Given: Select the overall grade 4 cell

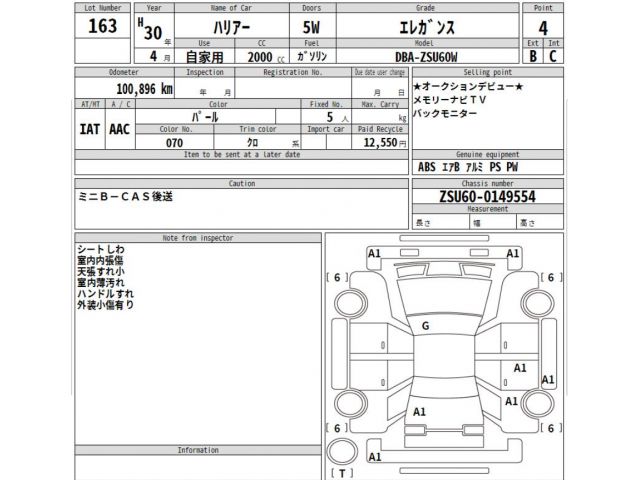Looking at the screenshot, I should pyautogui.click(x=543, y=27).
